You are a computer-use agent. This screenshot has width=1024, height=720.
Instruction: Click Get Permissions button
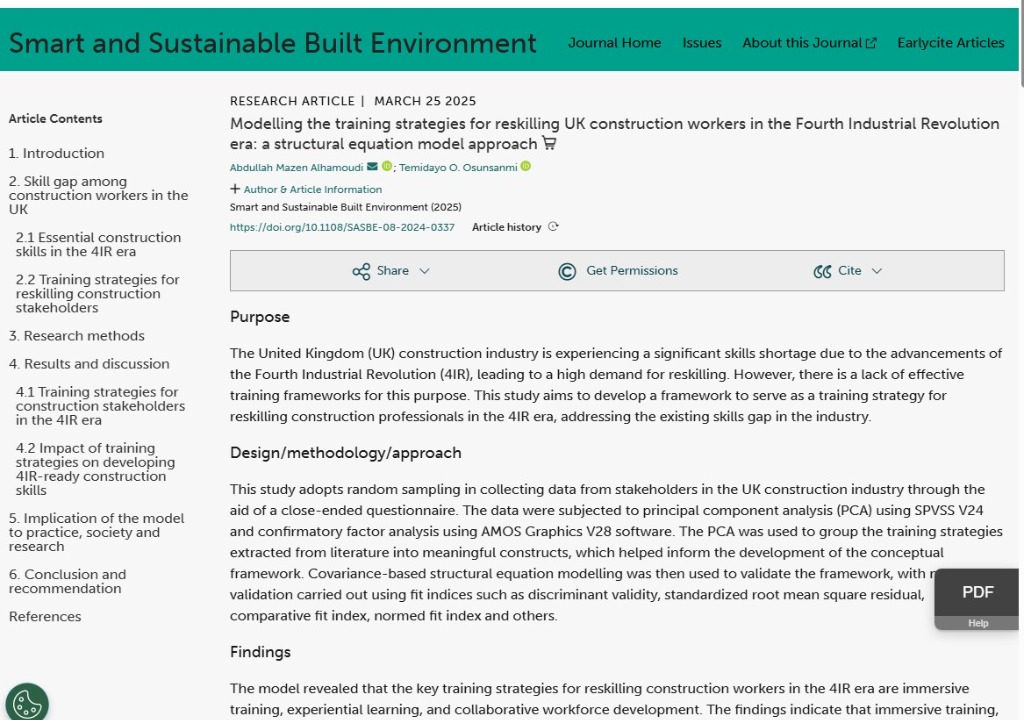tap(618, 271)
